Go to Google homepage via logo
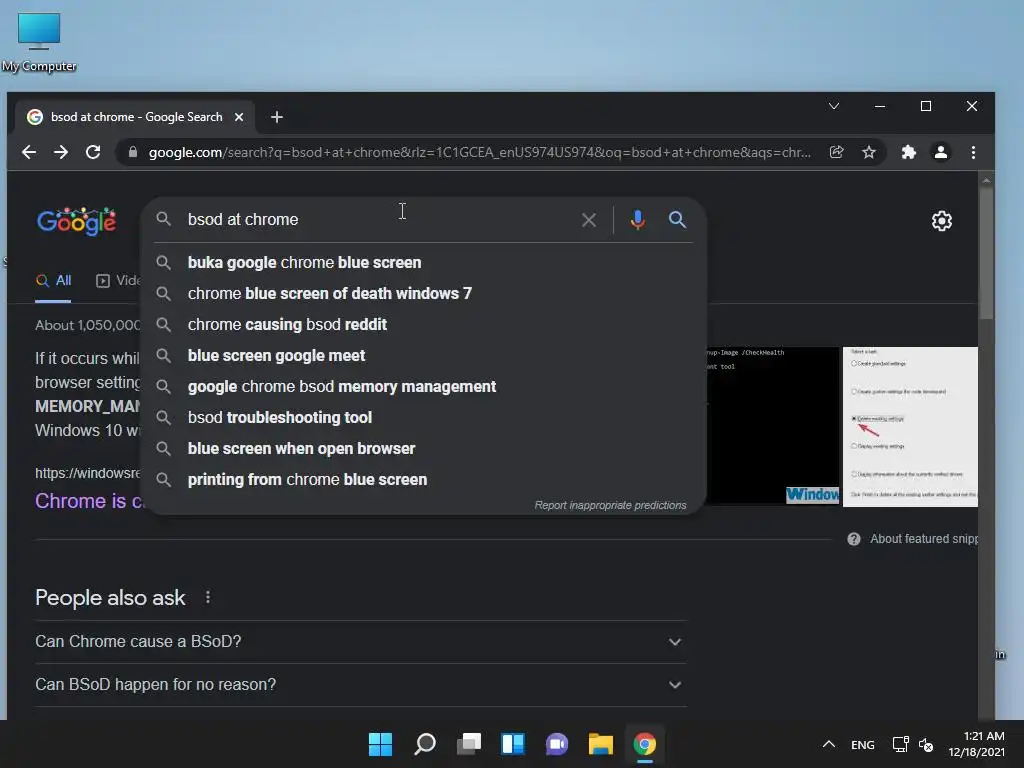The height and width of the screenshot is (768, 1024). (76, 221)
